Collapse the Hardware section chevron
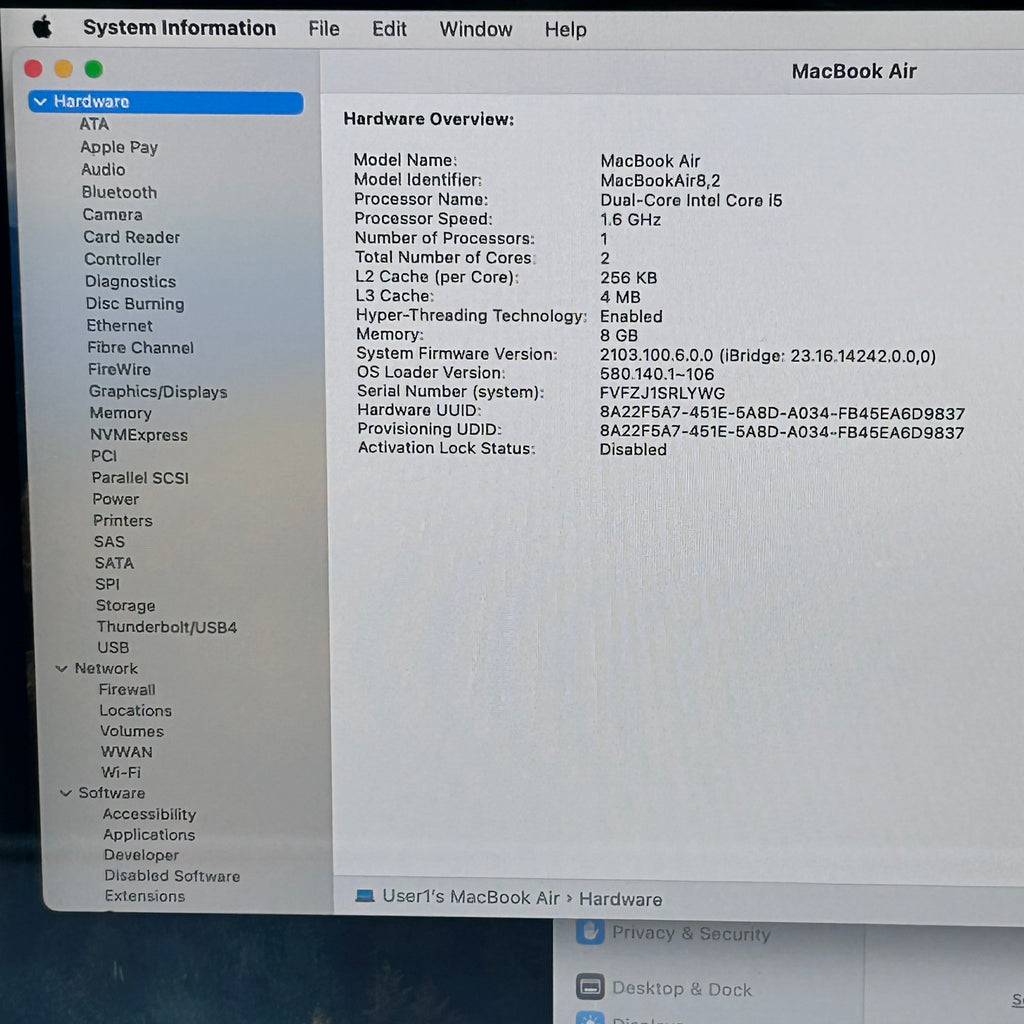Viewport: 1024px width, 1024px height. [x=40, y=102]
